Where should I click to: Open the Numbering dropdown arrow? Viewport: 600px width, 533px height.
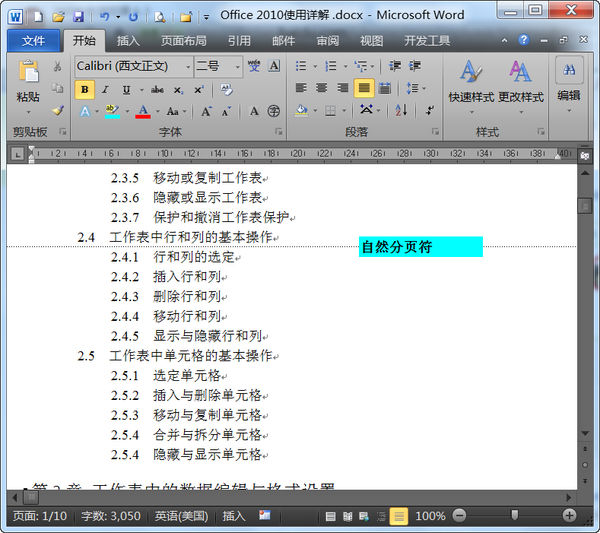tap(345, 67)
